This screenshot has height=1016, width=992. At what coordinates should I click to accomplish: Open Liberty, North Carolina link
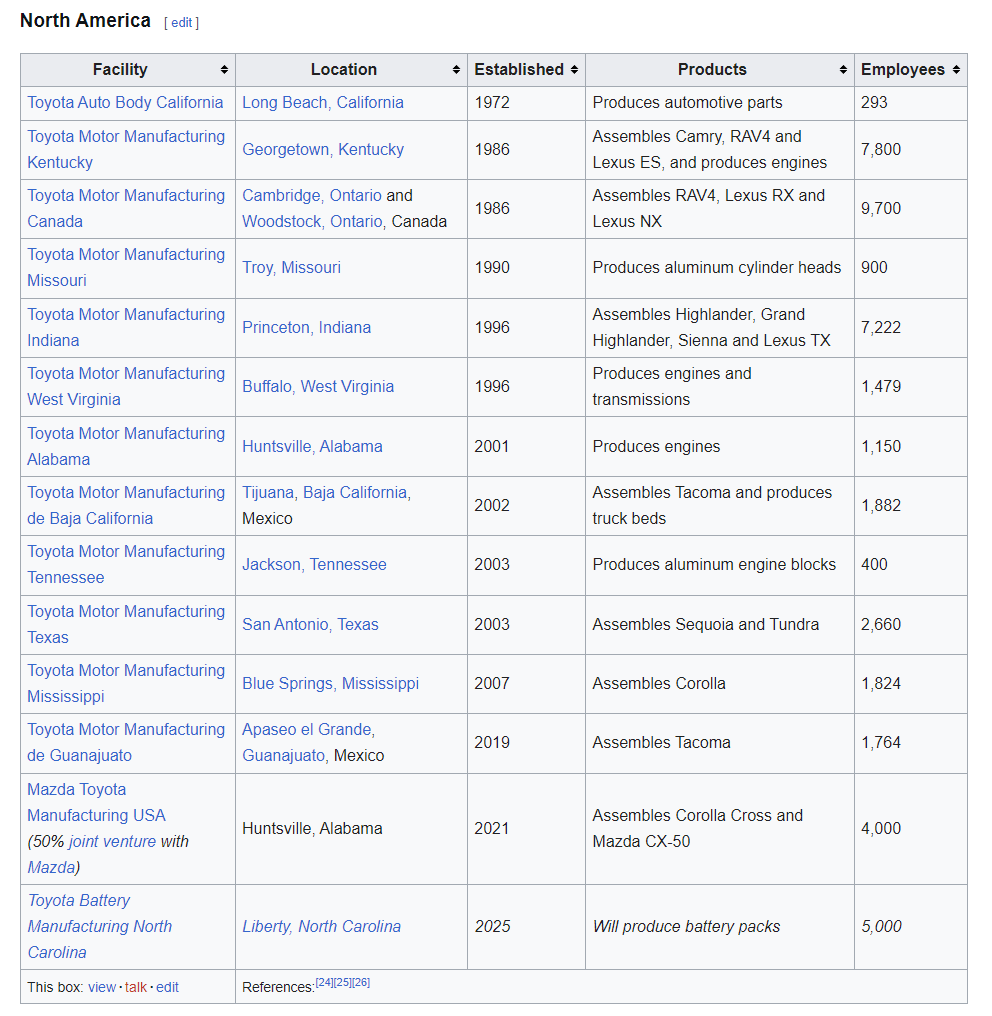point(321,927)
